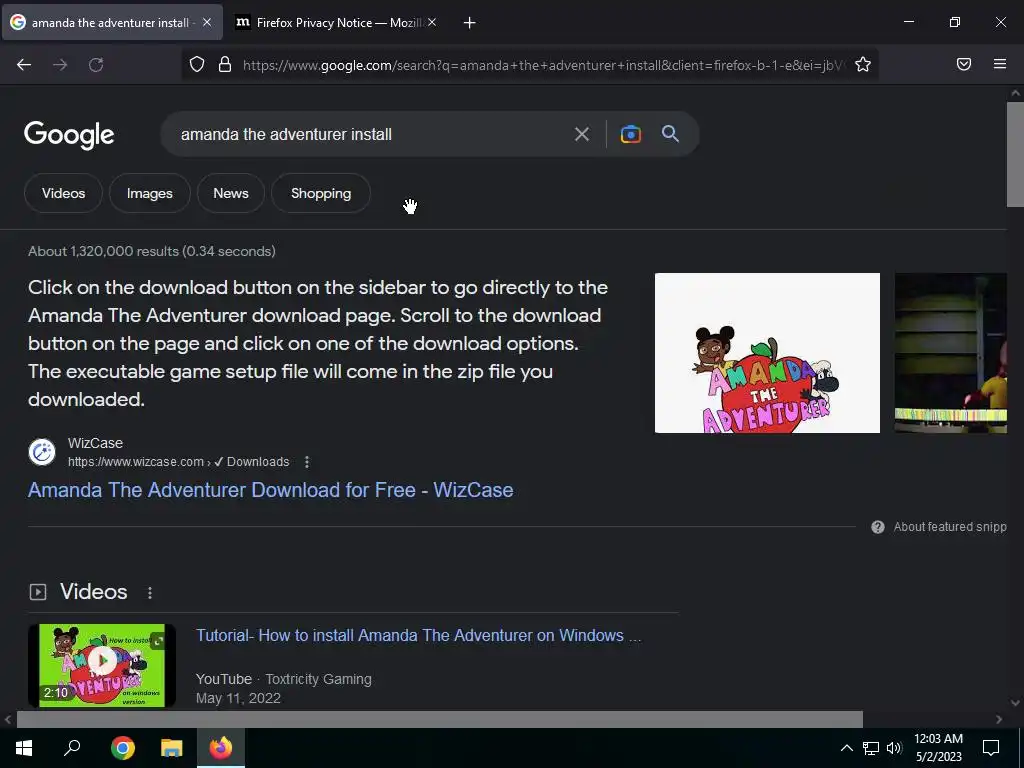Open the 'Tutorial- How to install Amanda The Adventurer' video link
The width and height of the screenshot is (1024, 768).
point(419,635)
